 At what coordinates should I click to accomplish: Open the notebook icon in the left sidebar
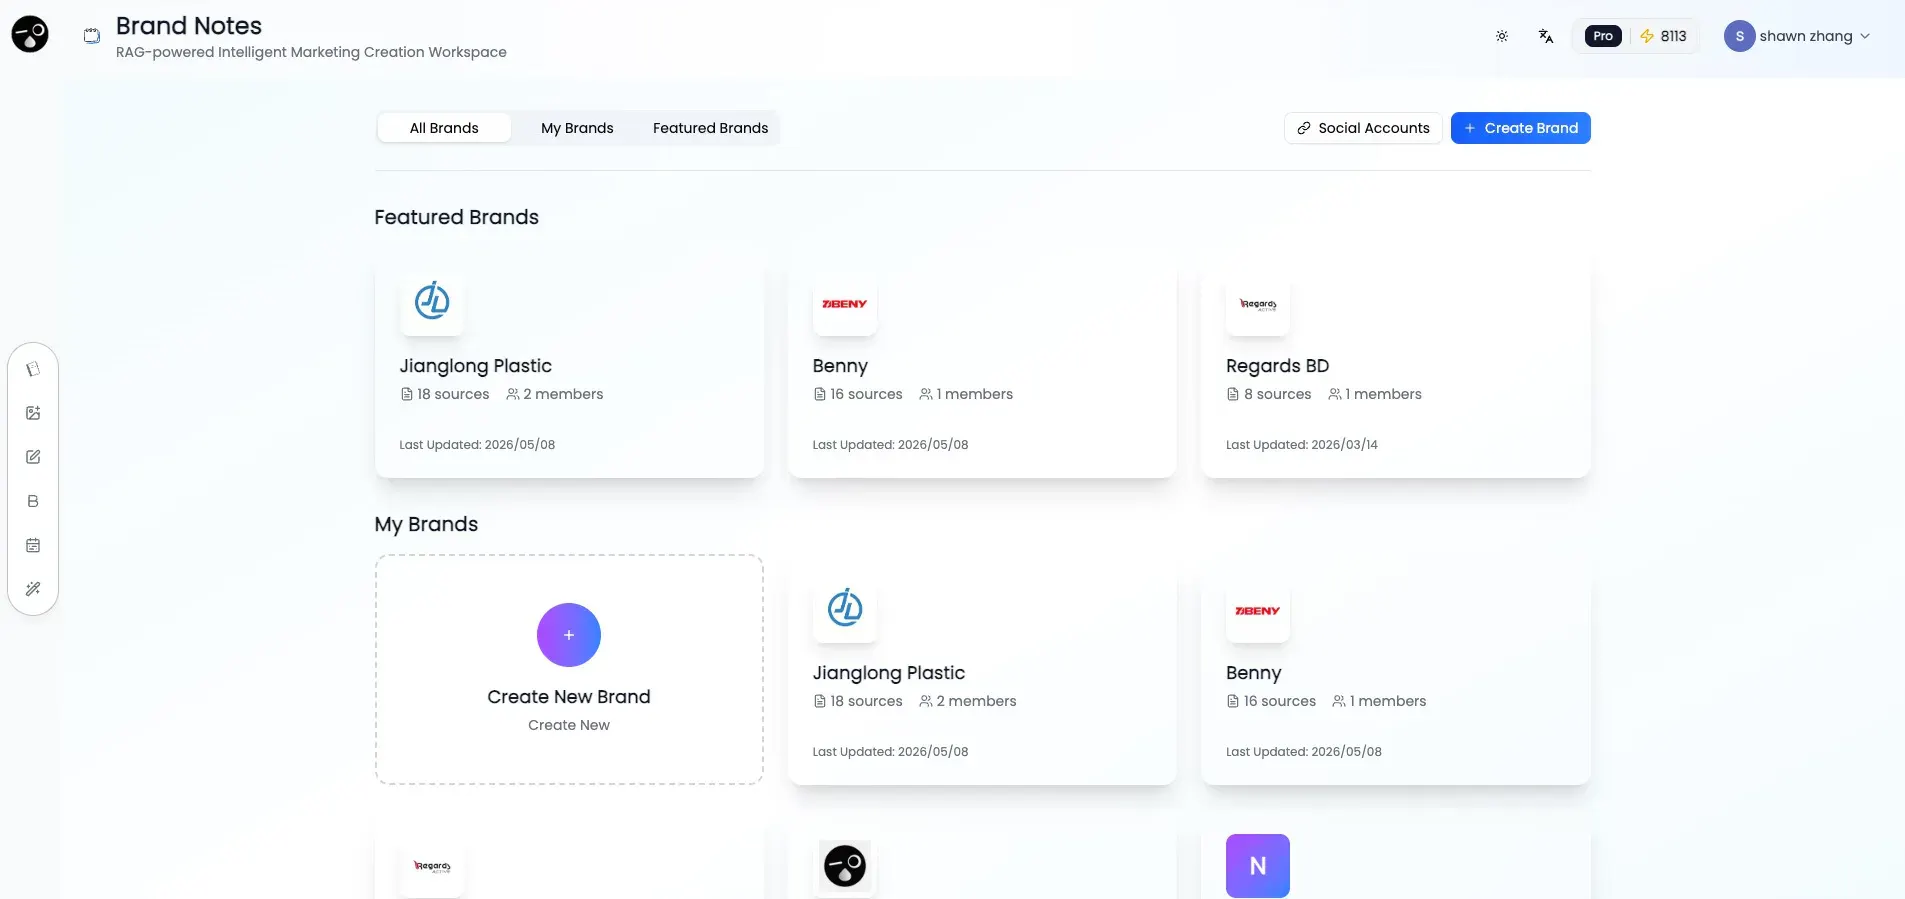(33, 369)
